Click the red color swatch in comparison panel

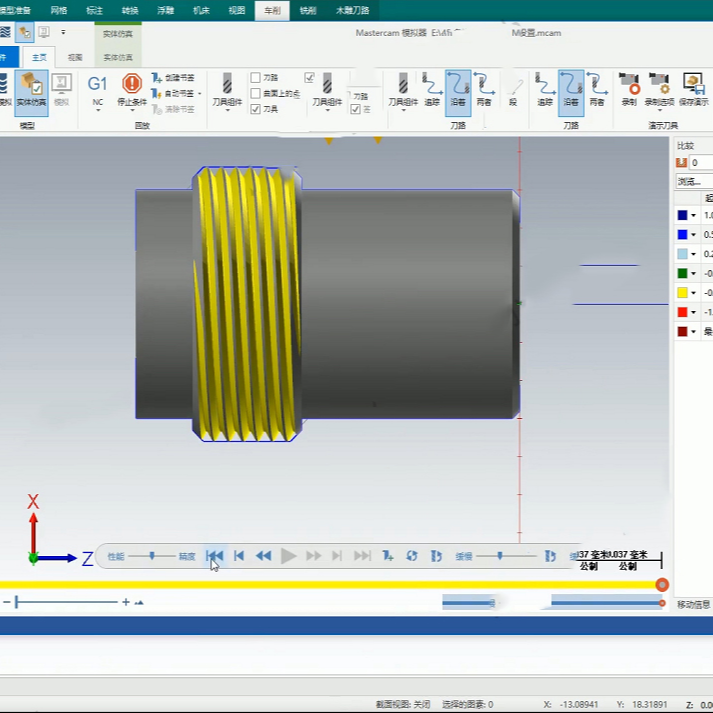(x=682, y=311)
